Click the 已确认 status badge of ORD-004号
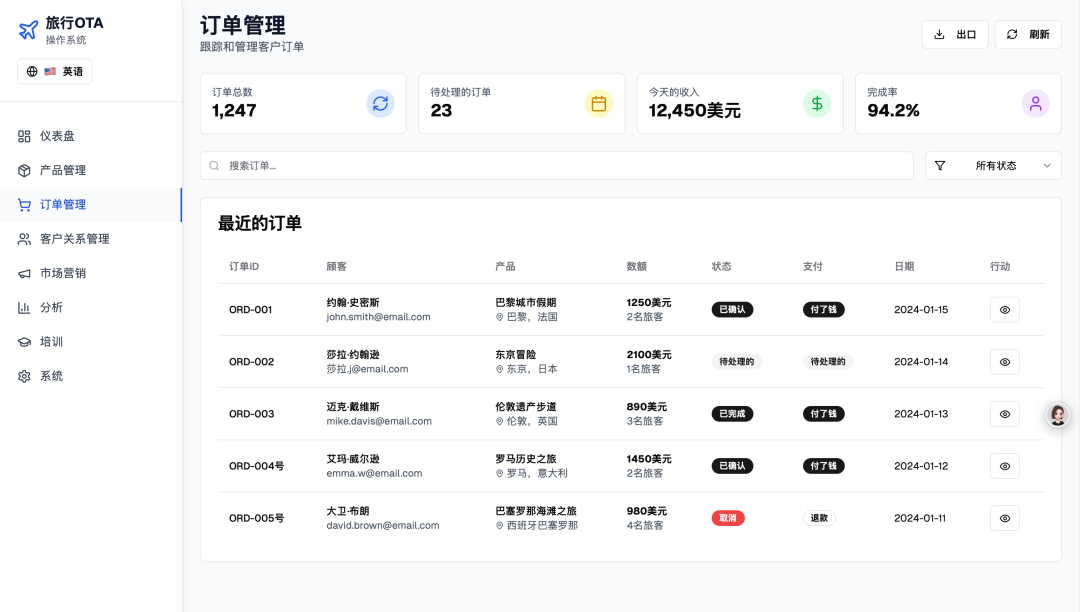Viewport: 1080px width, 612px height. click(732, 466)
